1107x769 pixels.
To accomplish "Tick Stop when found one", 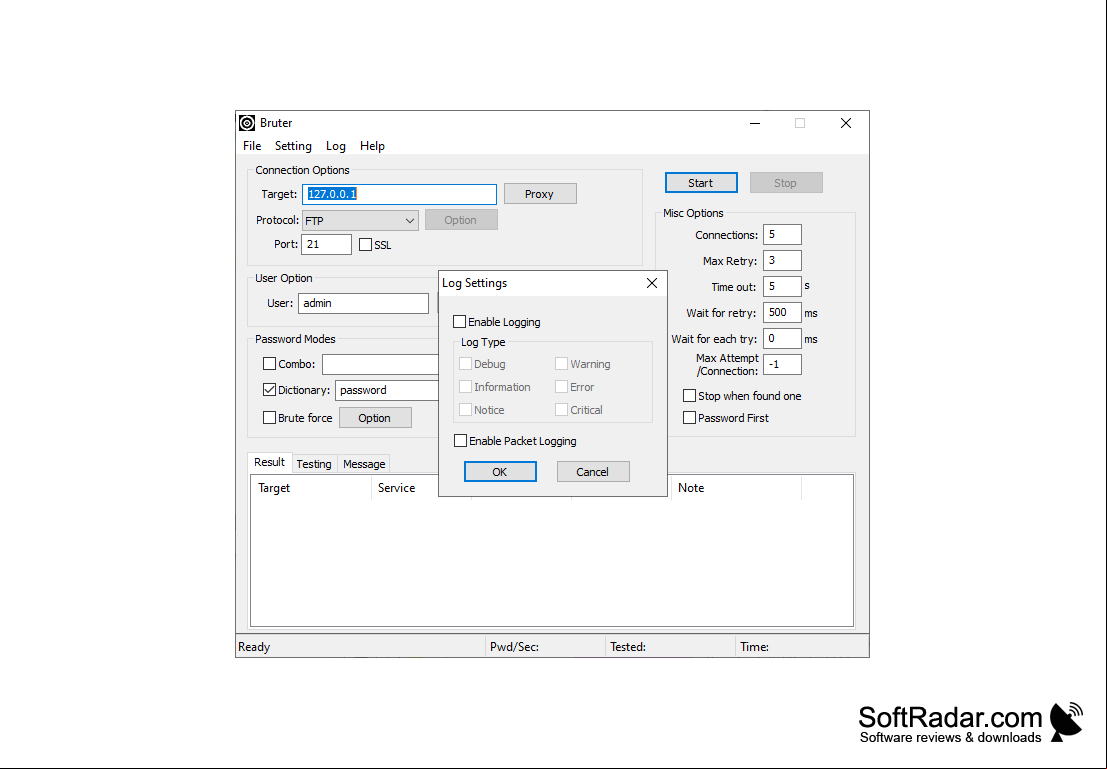I will click(x=689, y=396).
